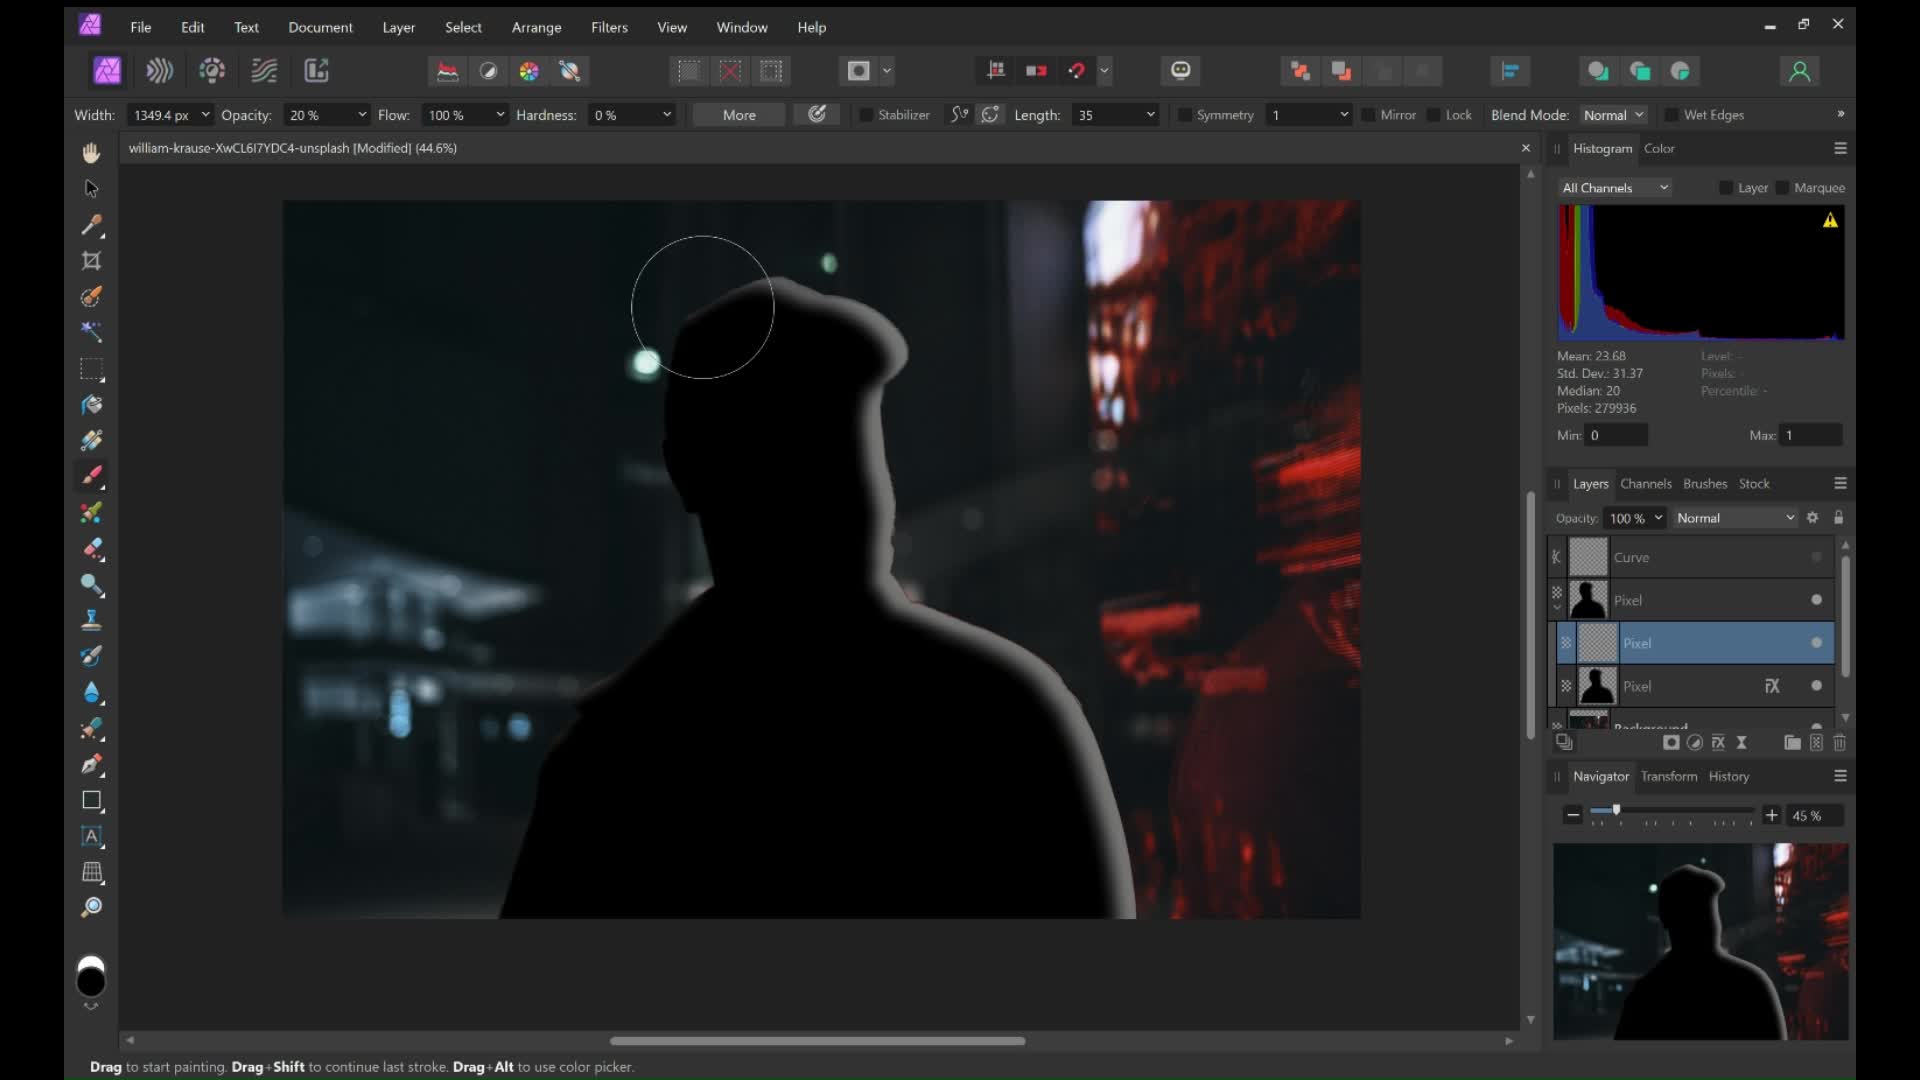Viewport: 1920px width, 1080px height.
Task: Activate the Paint Brush tool
Action: pos(91,477)
